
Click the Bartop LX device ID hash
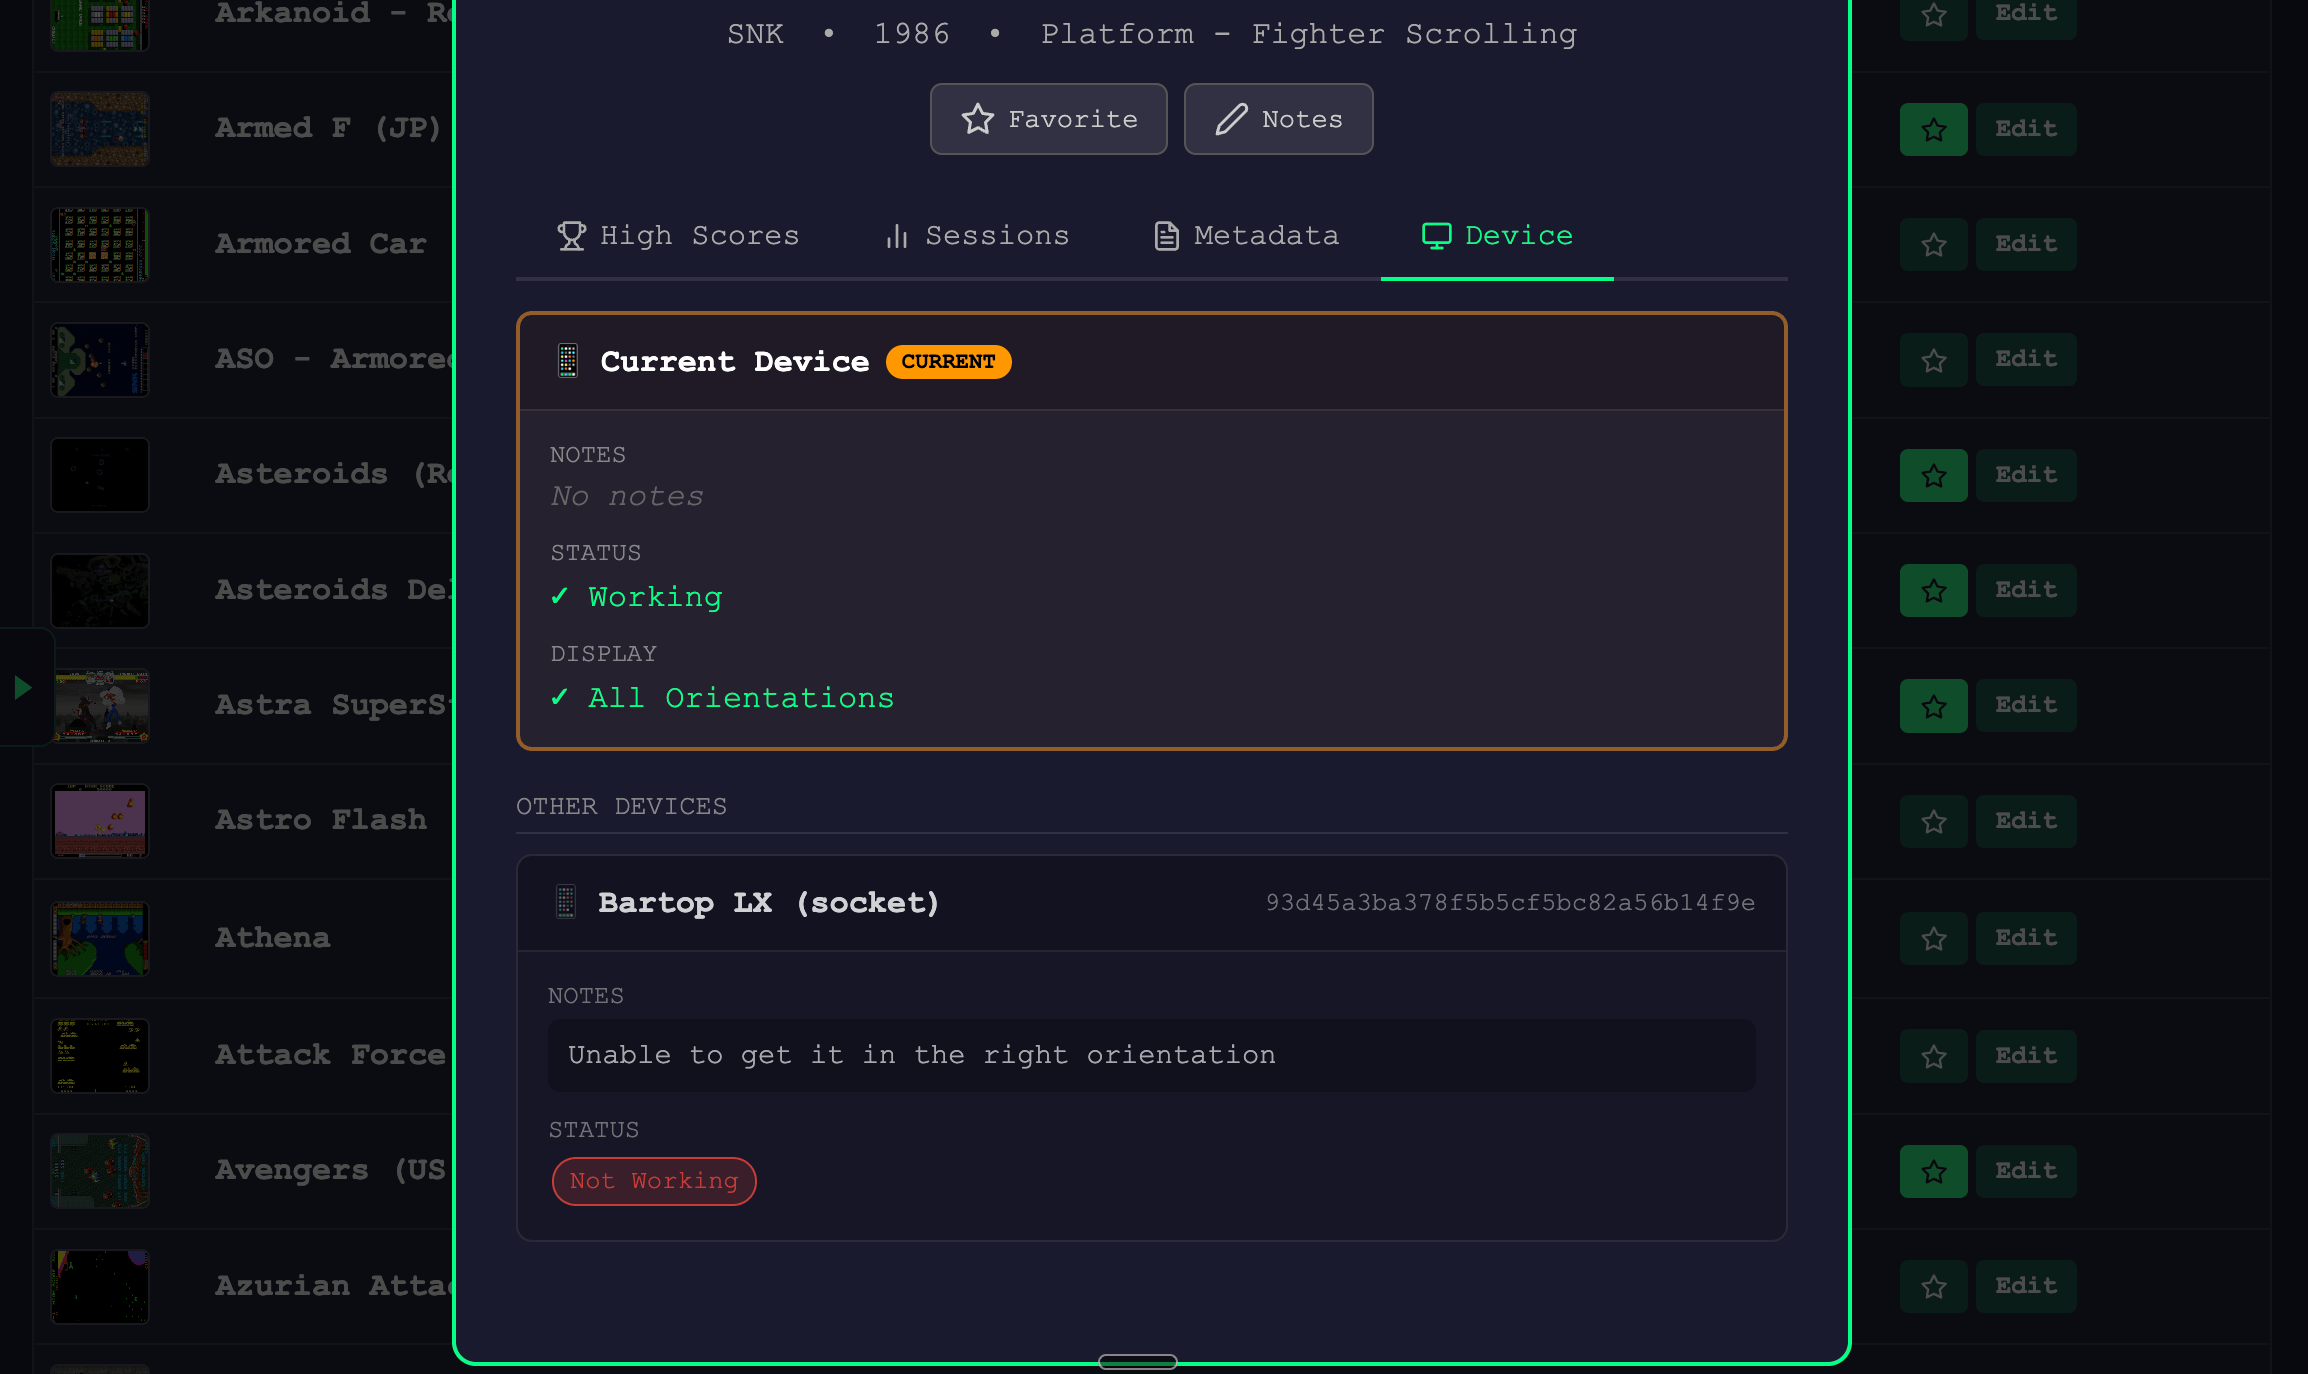pos(1510,902)
